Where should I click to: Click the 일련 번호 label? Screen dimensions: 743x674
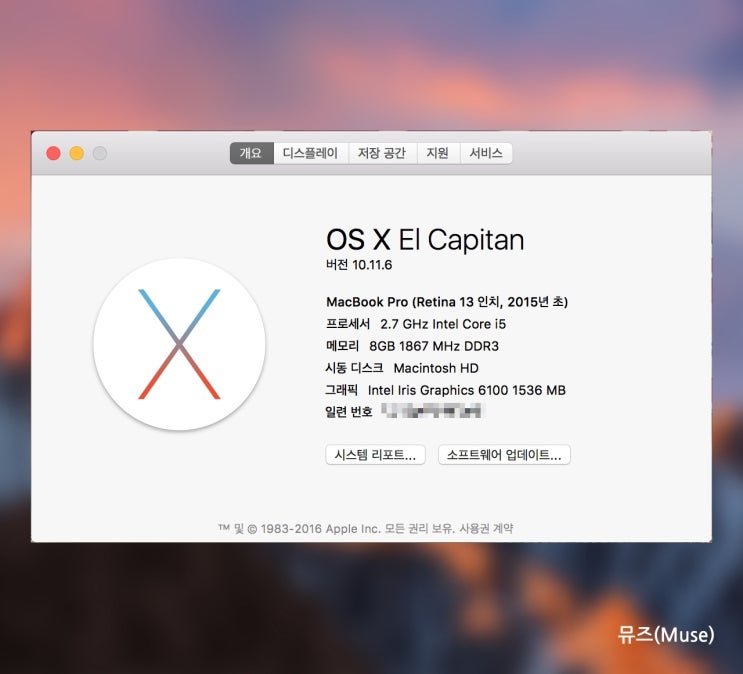coord(348,412)
